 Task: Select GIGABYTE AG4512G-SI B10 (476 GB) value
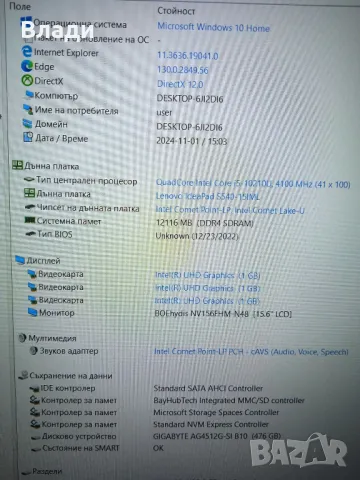(x=217, y=436)
